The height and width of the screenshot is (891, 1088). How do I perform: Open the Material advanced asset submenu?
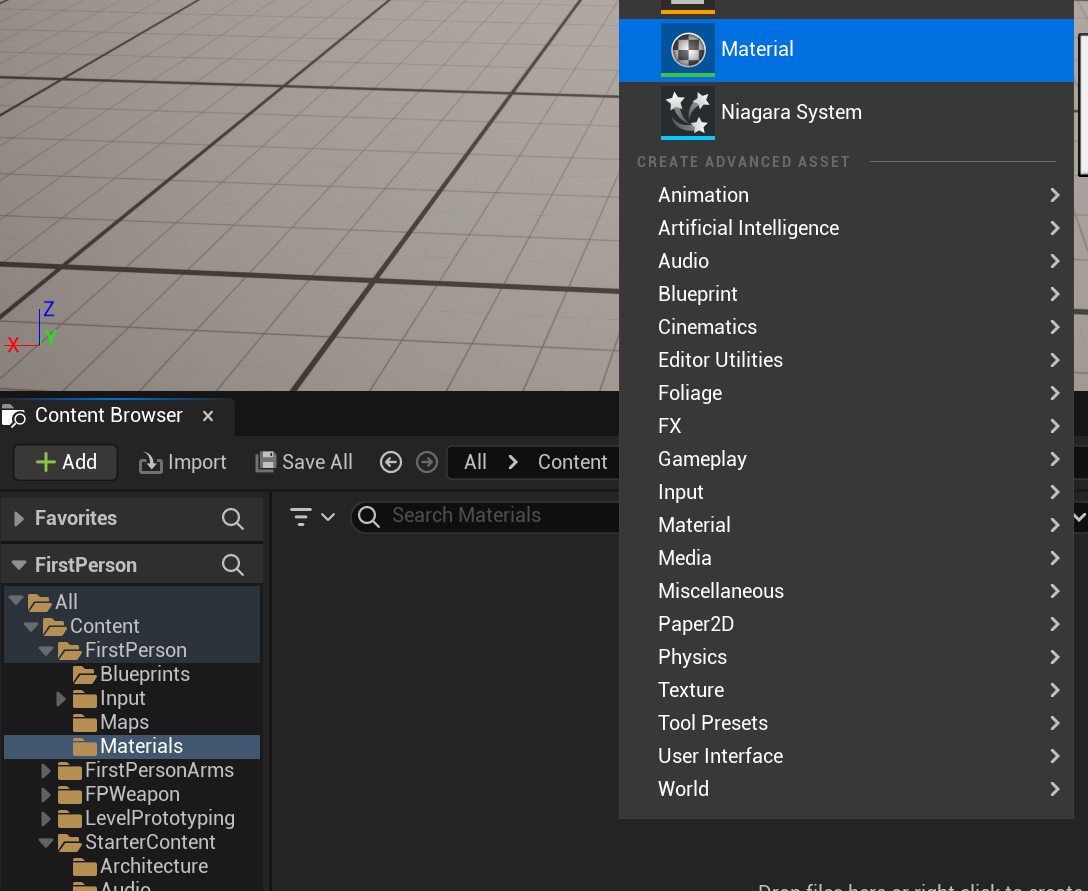[846, 525]
